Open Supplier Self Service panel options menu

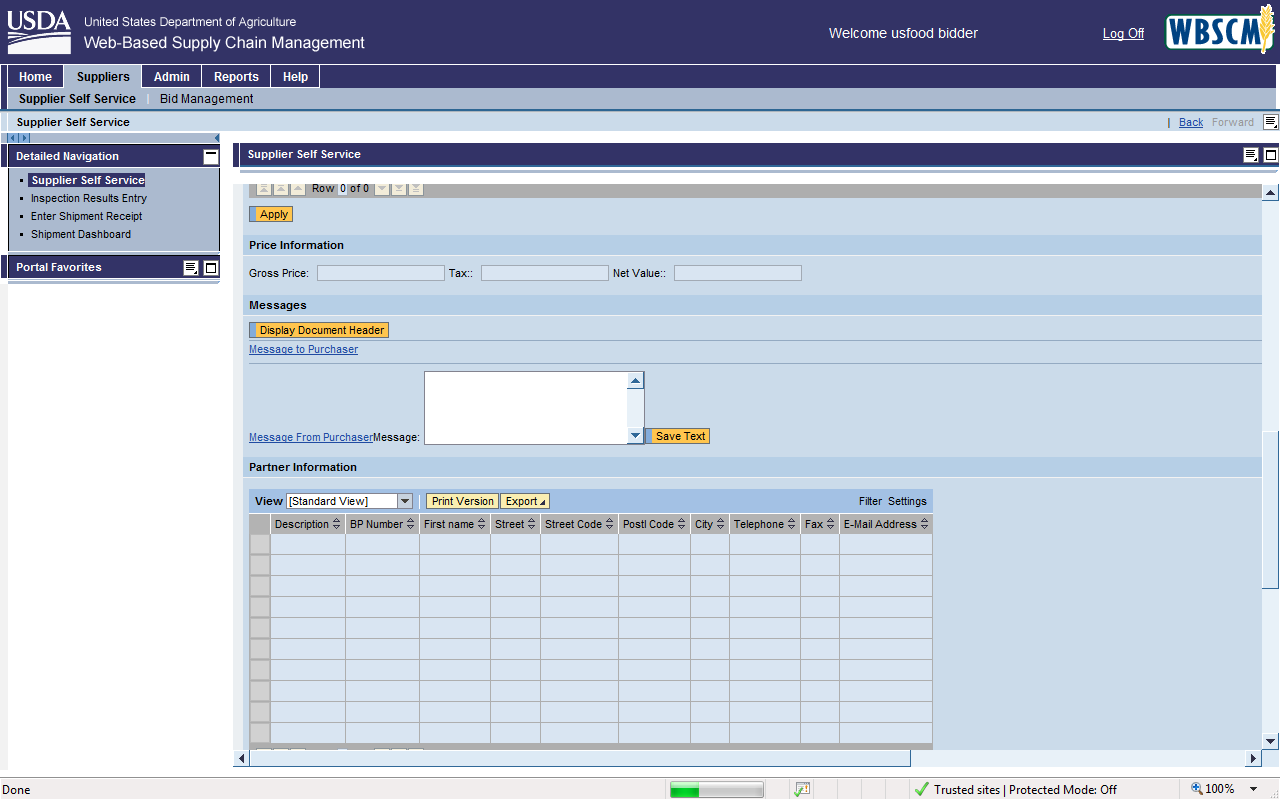tap(1251, 155)
